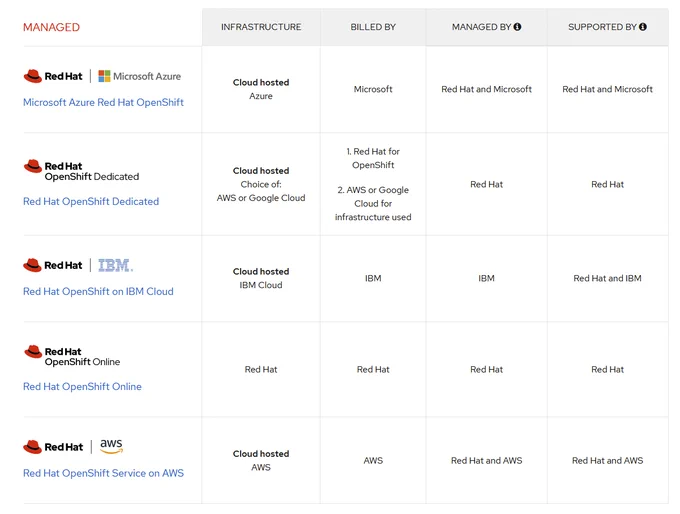Viewport: 680px width, 514px height.
Task: Click the BILLED BY column header
Action: [373, 27]
